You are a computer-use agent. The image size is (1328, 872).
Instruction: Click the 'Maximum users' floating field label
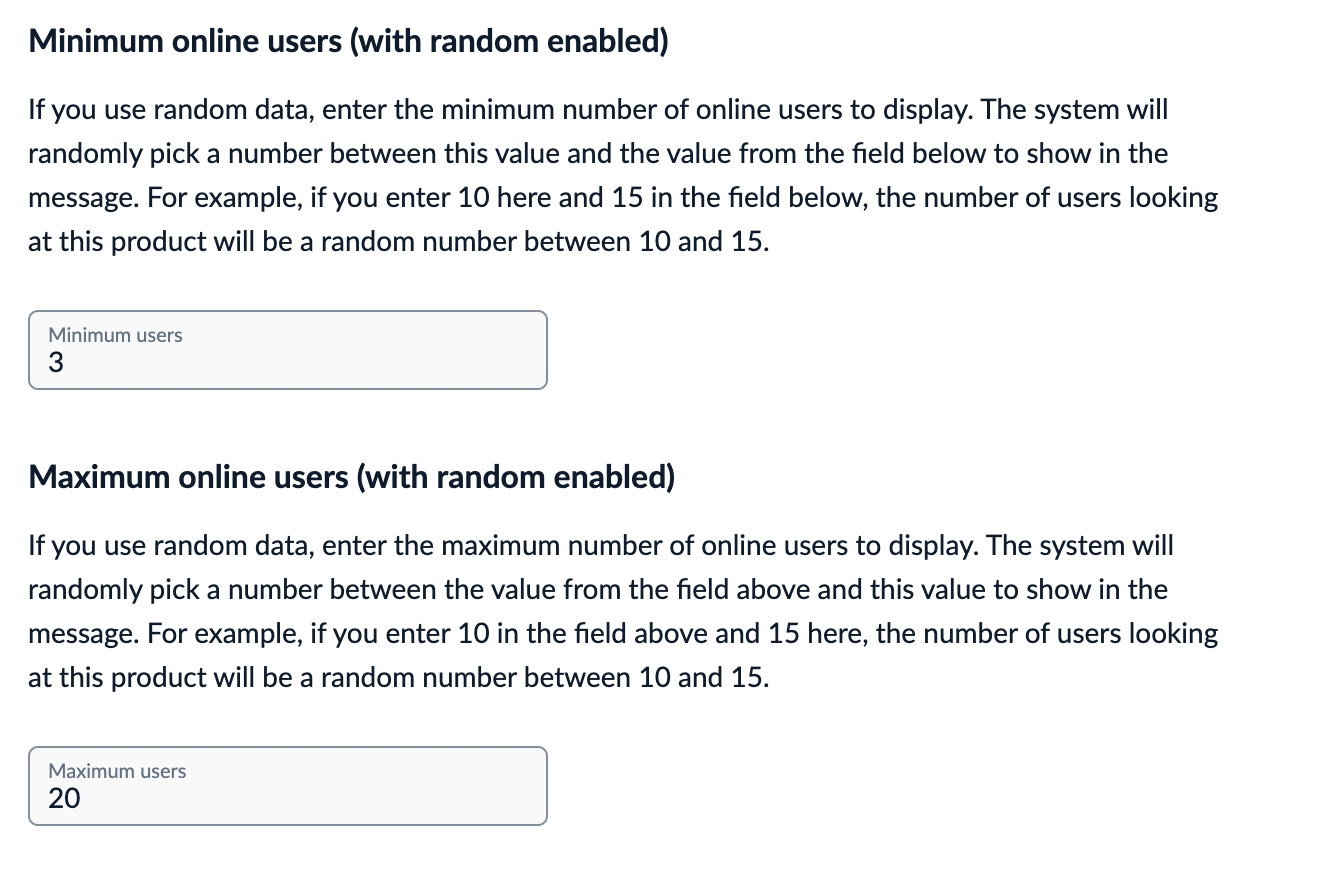(117, 771)
